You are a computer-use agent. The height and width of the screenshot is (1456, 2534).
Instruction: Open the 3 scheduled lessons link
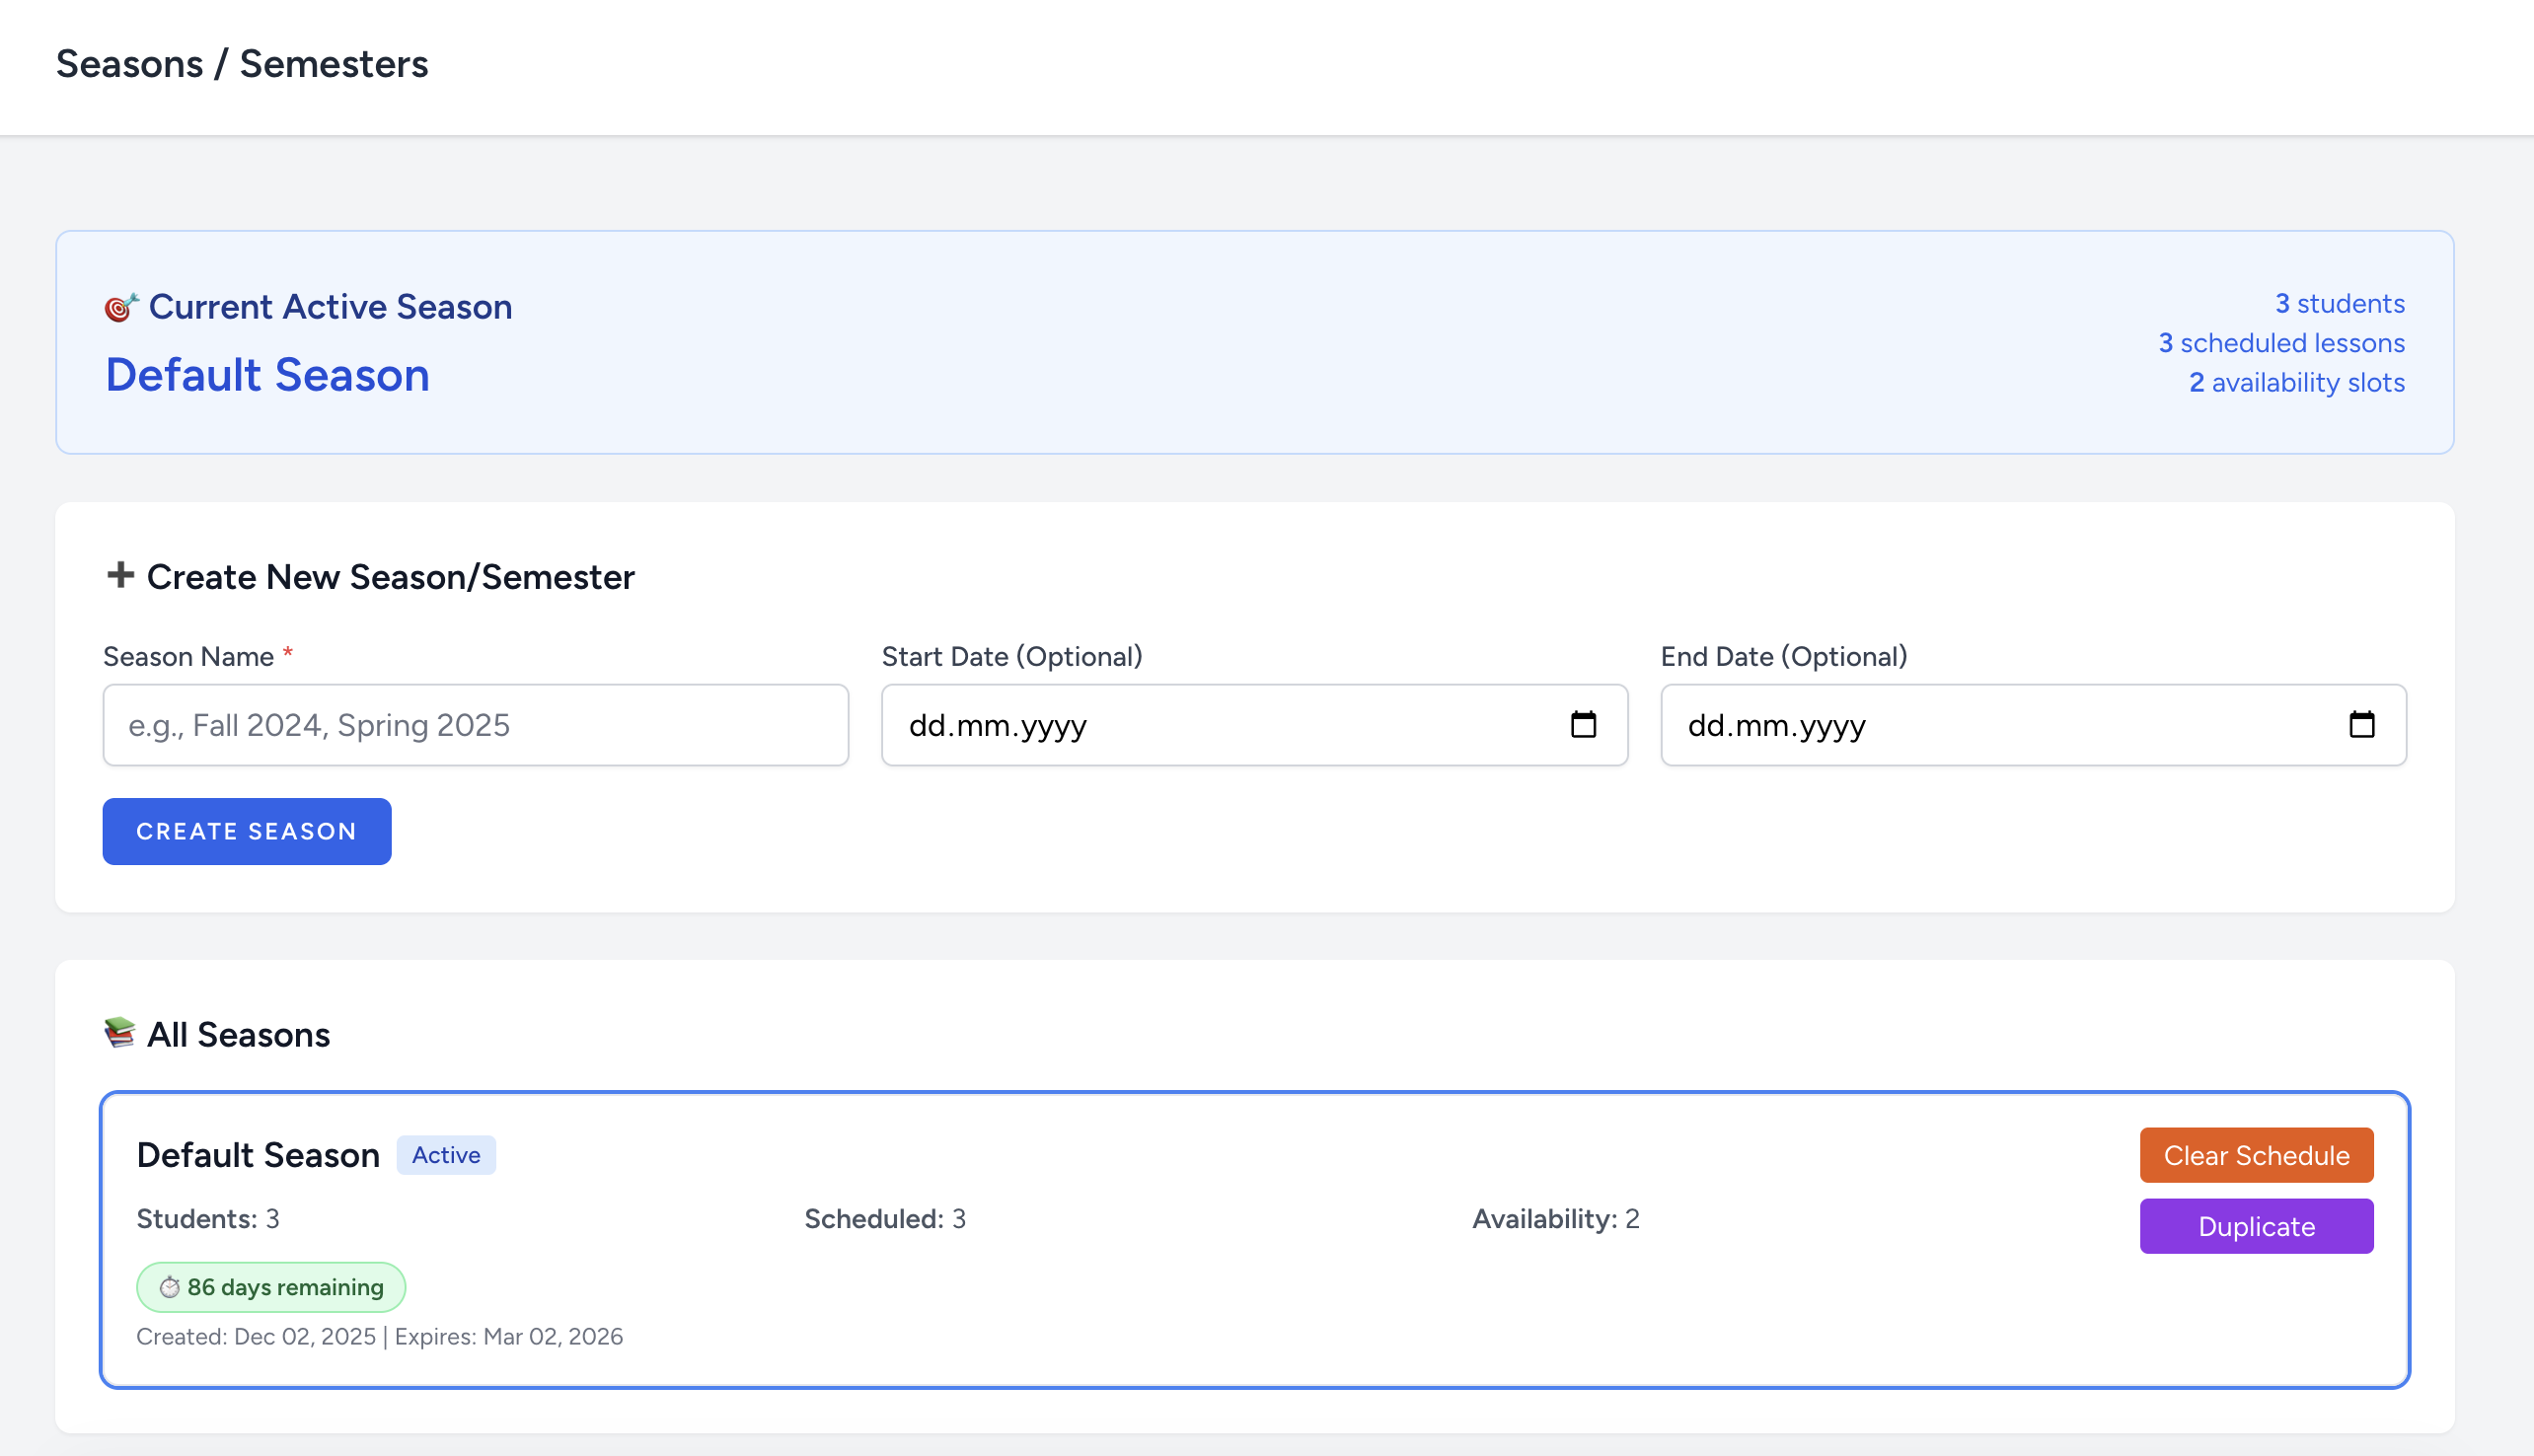(x=2281, y=343)
